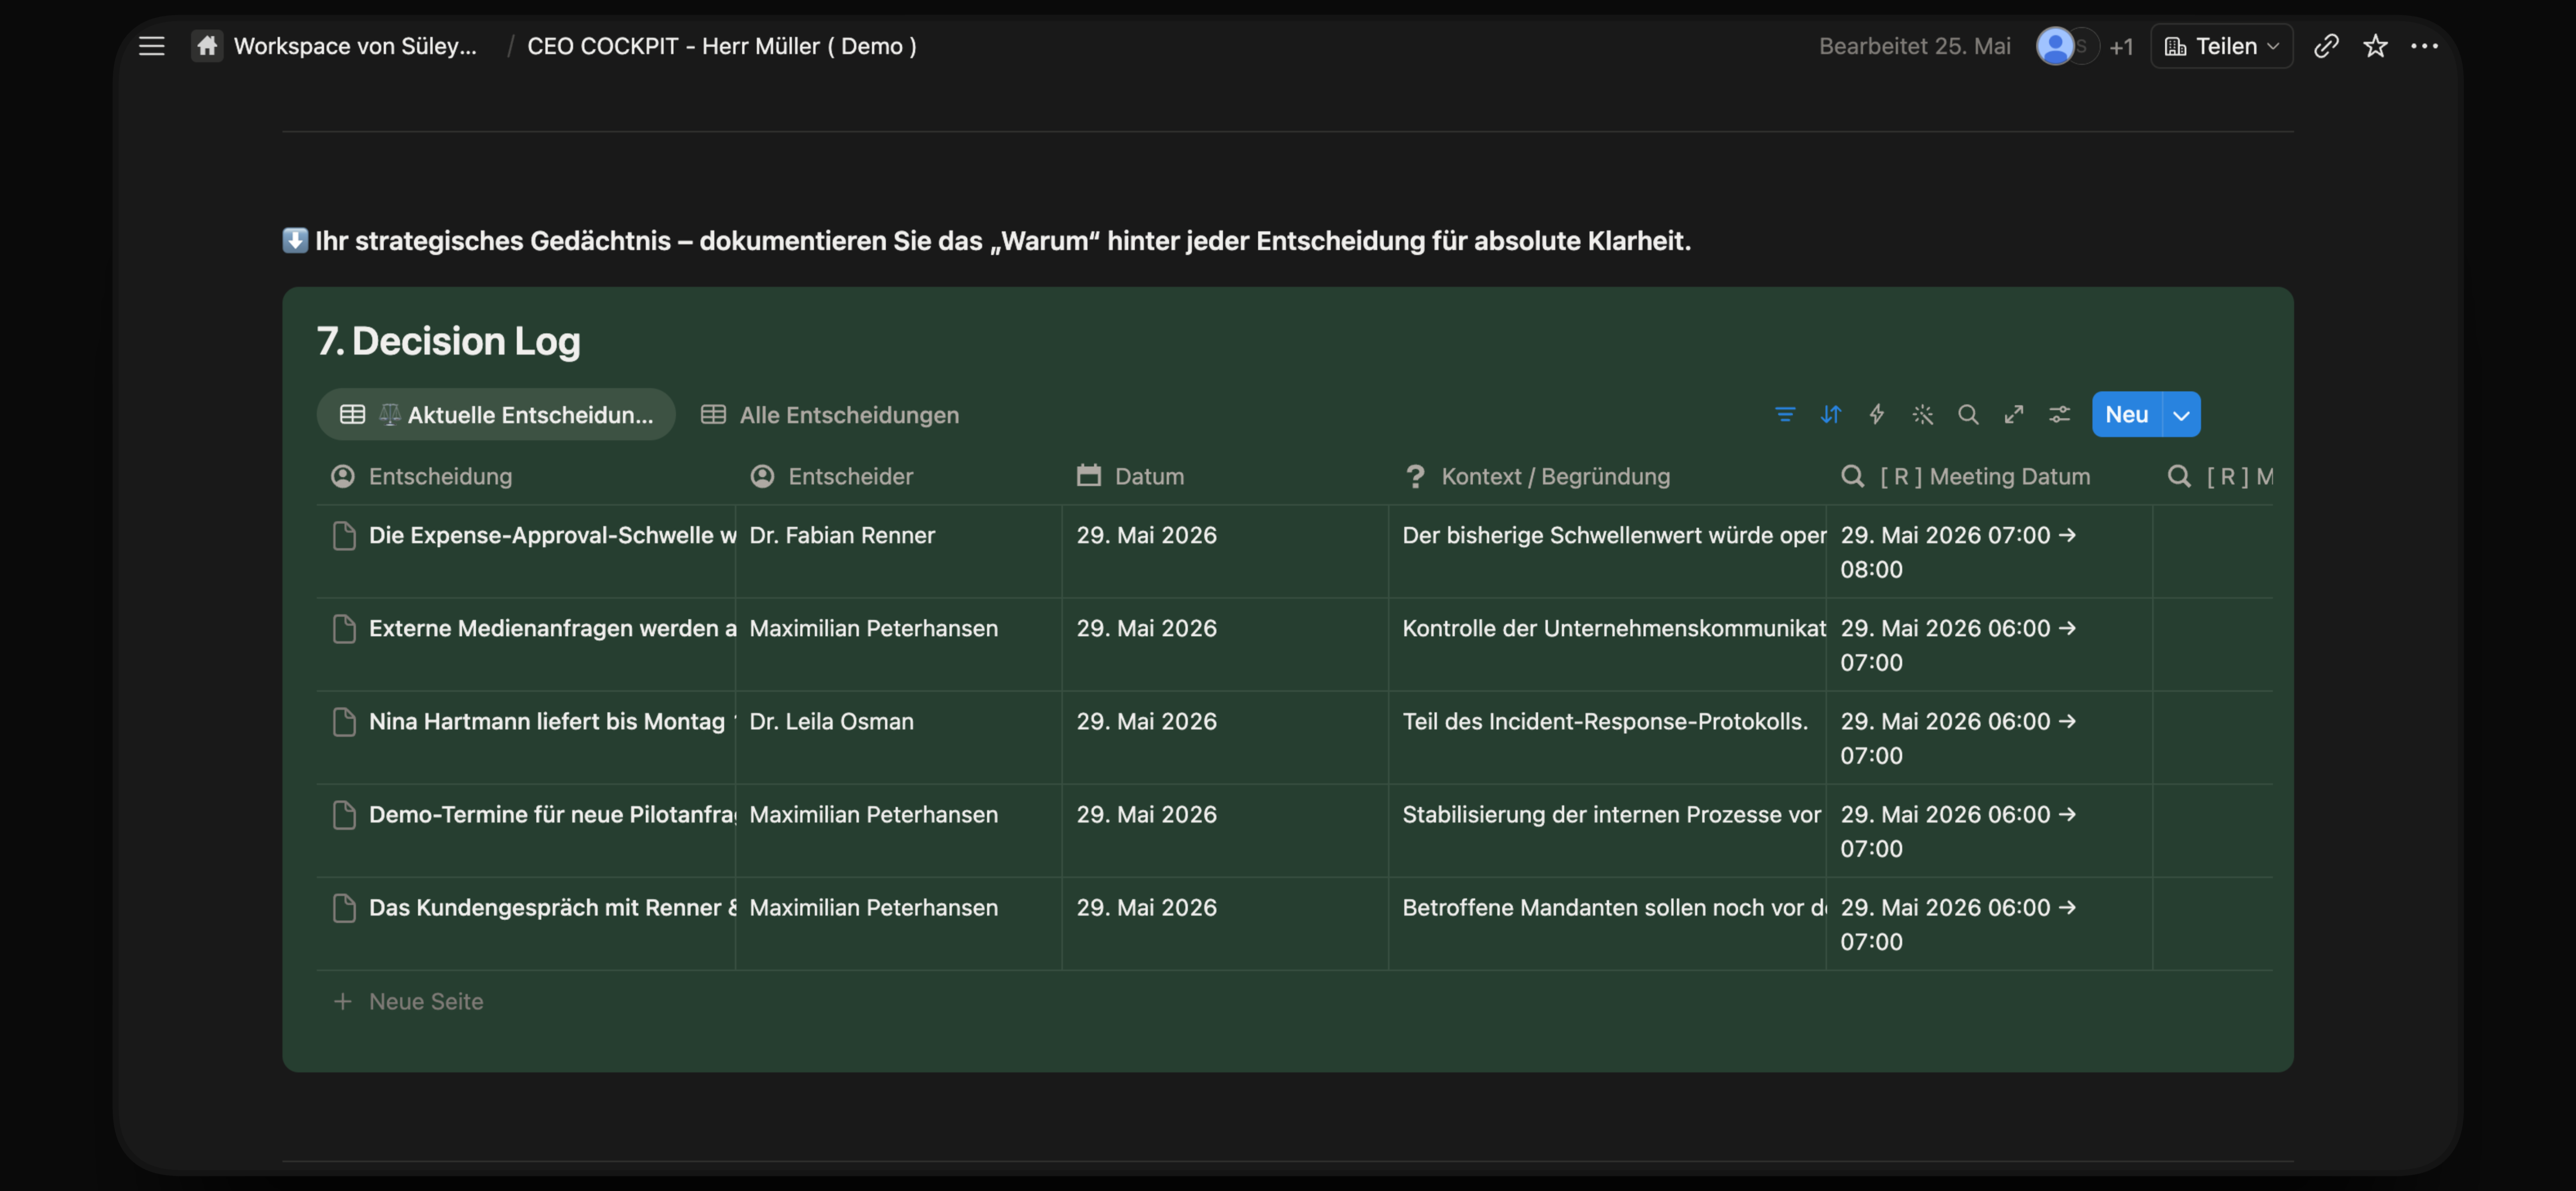Add page to favorites with star
Viewport: 2576px width, 1191px height.
[2375, 46]
